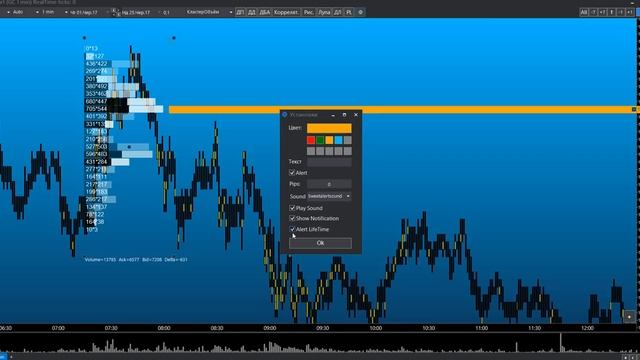Click the ДП toolbar button

point(240,12)
